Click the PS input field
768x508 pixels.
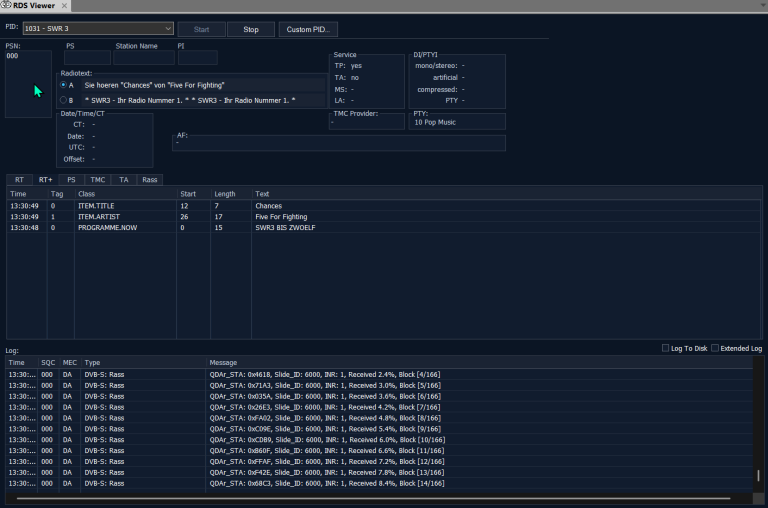(x=87, y=58)
